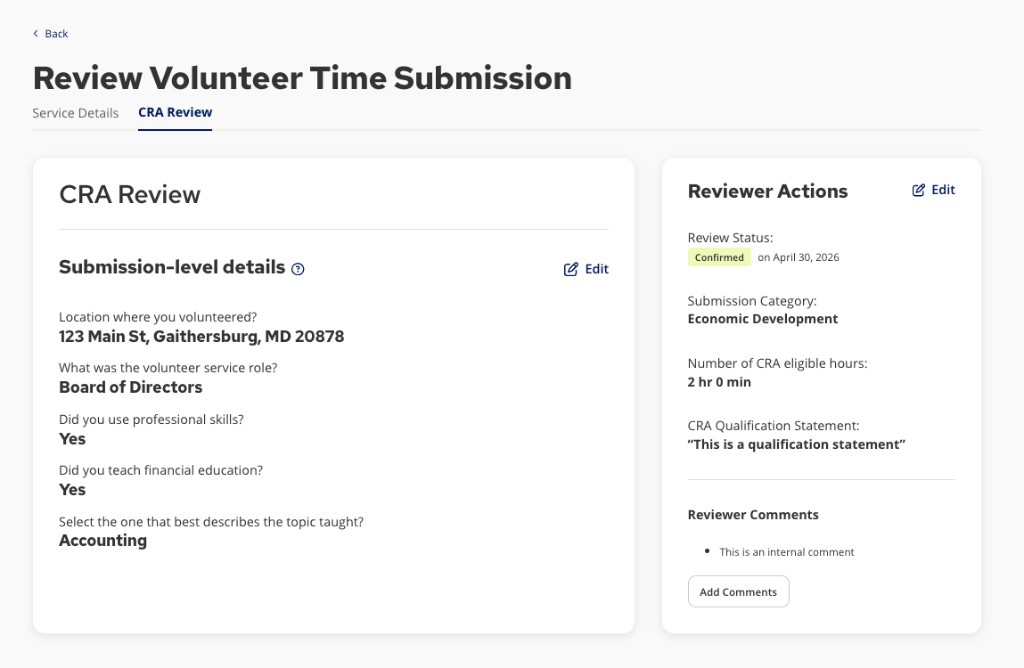Click the Number of CRA eligible hours label
The width and height of the screenshot is (1024, 668).
pyautogui.click(x=777, y=363)
